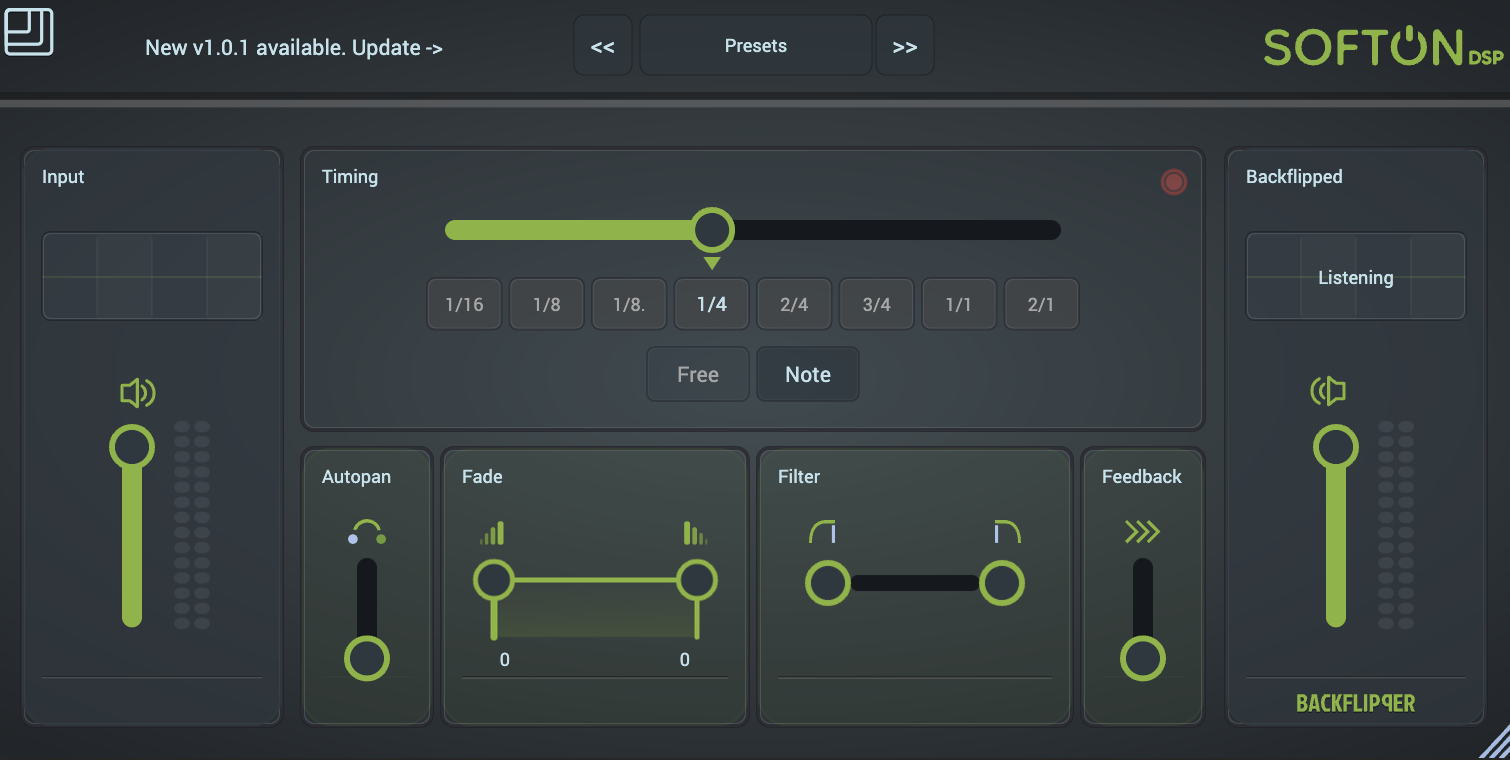Screen dimensions: 1510x760
Task: Click the Autopan arc icon
Action: [x=367, y=532]
